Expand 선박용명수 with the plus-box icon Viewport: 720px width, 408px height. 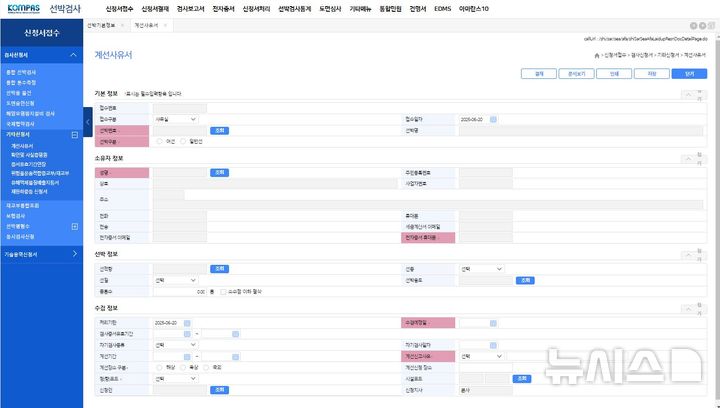pyautogui.click(x=74, y=226)
